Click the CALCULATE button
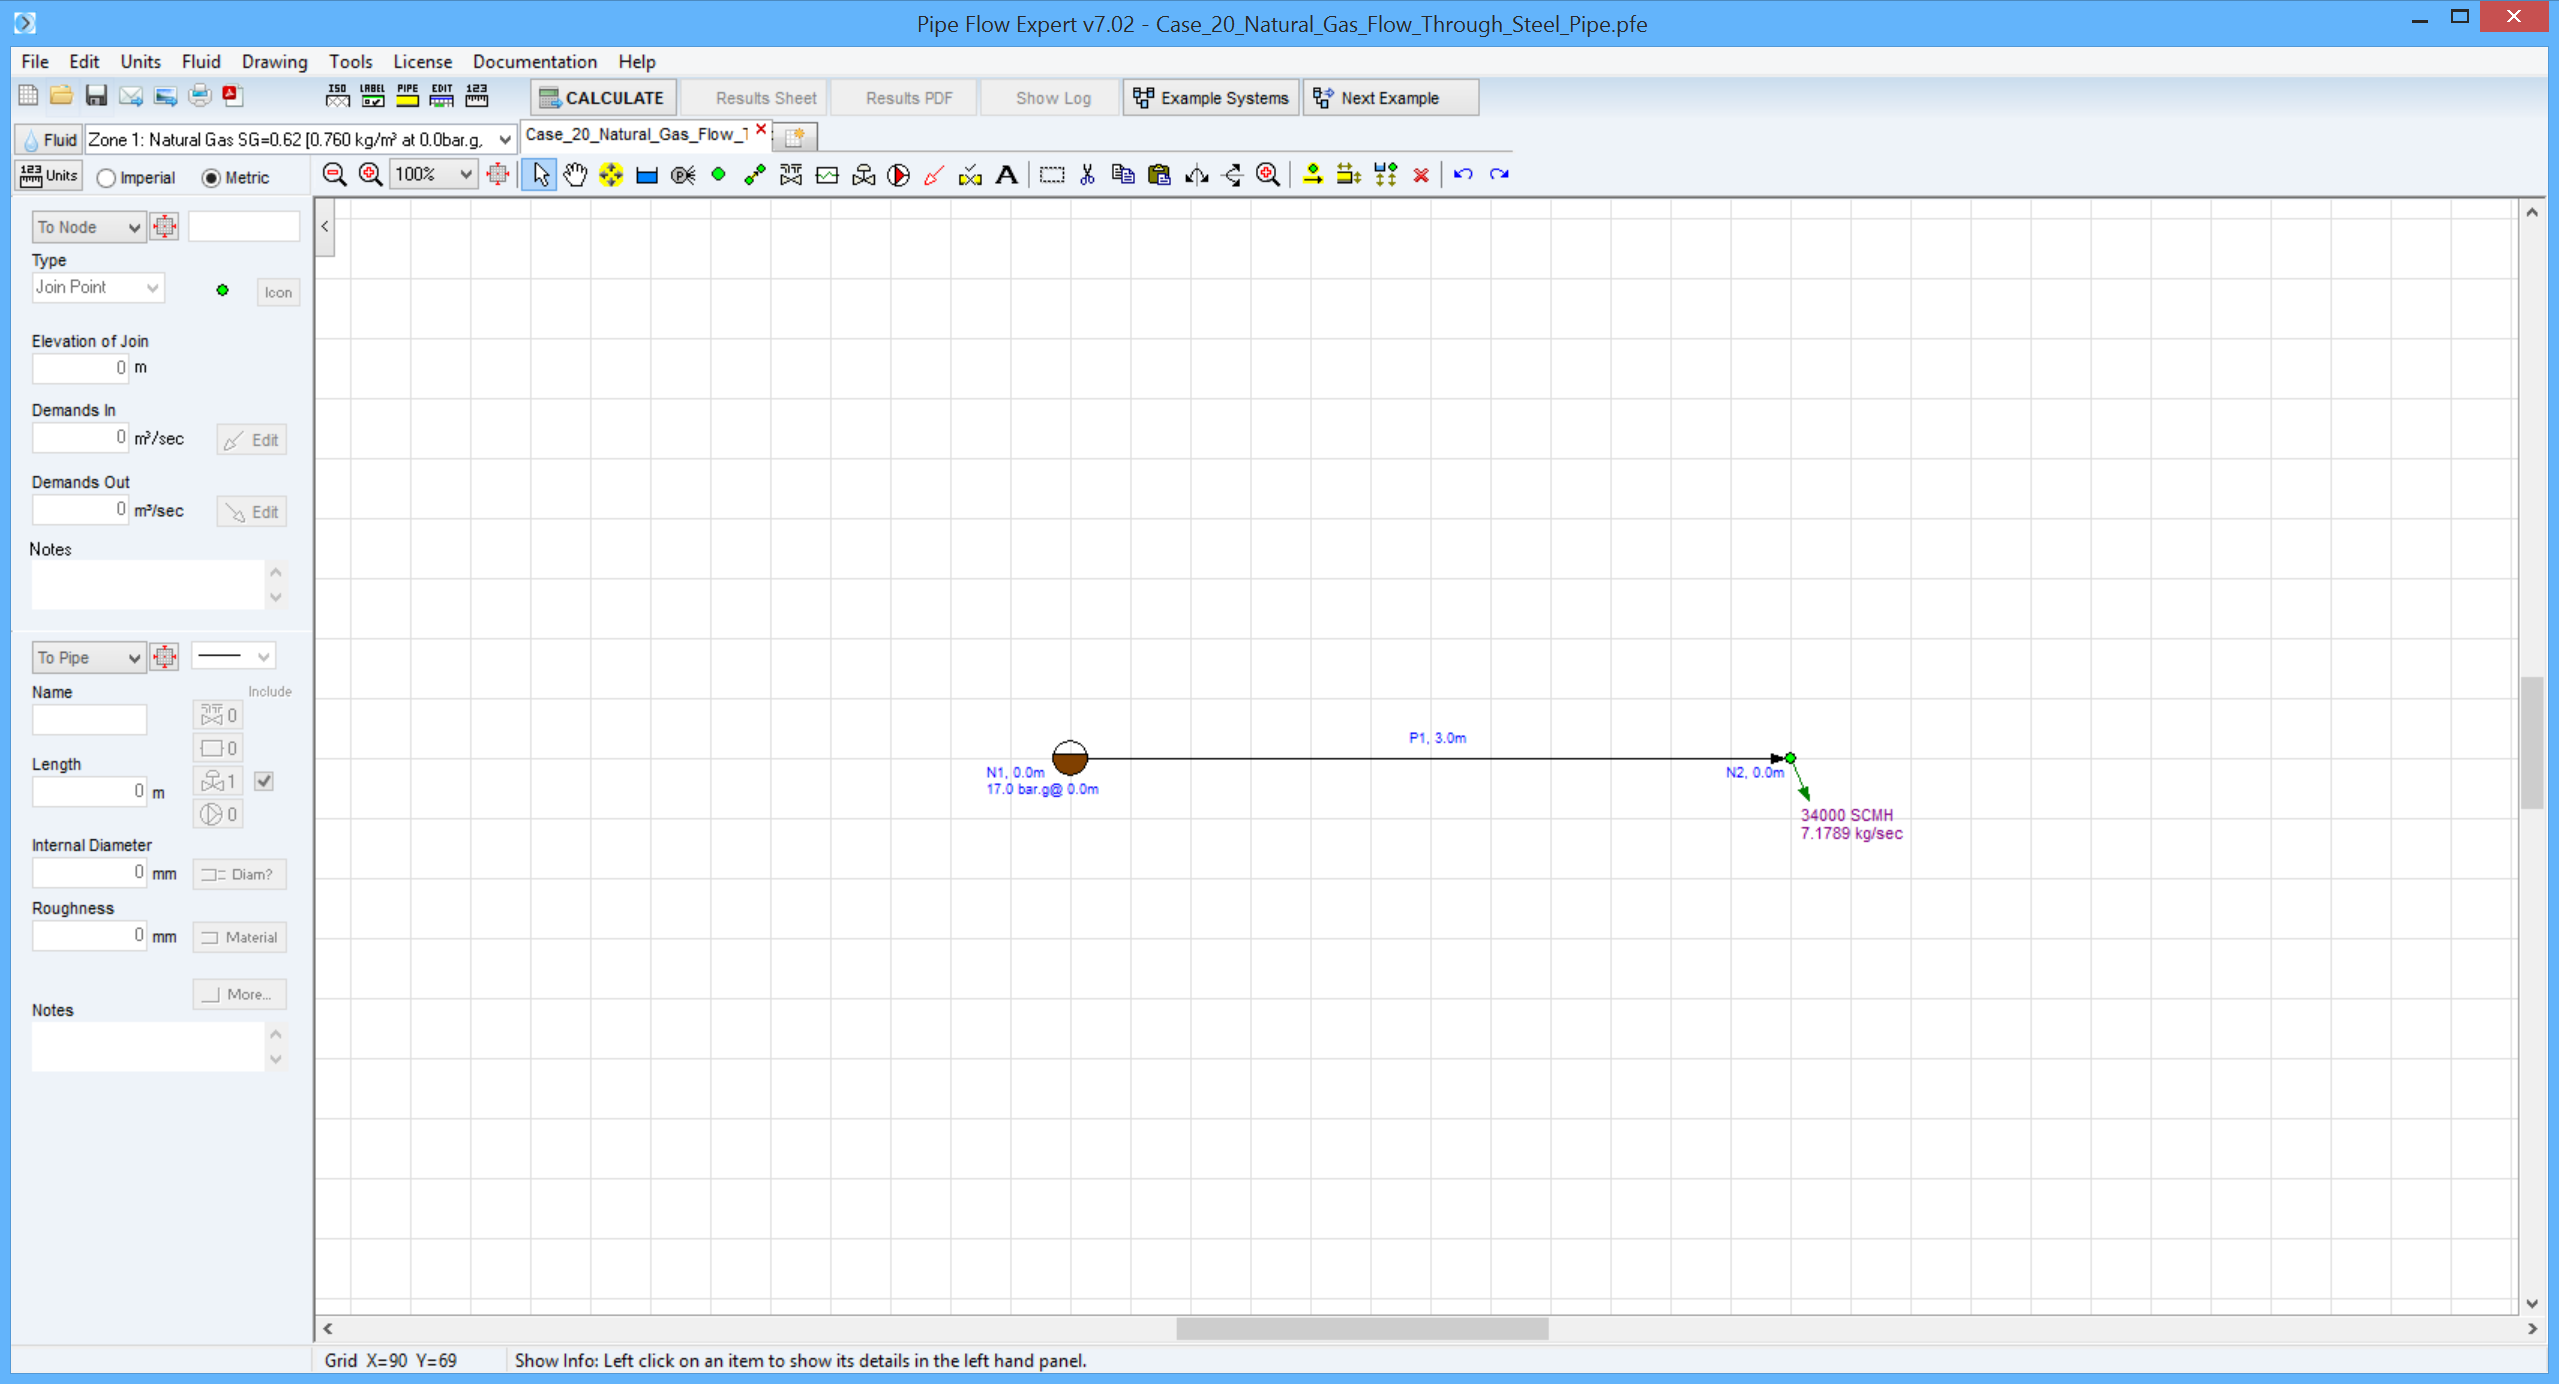 [603, 98]
